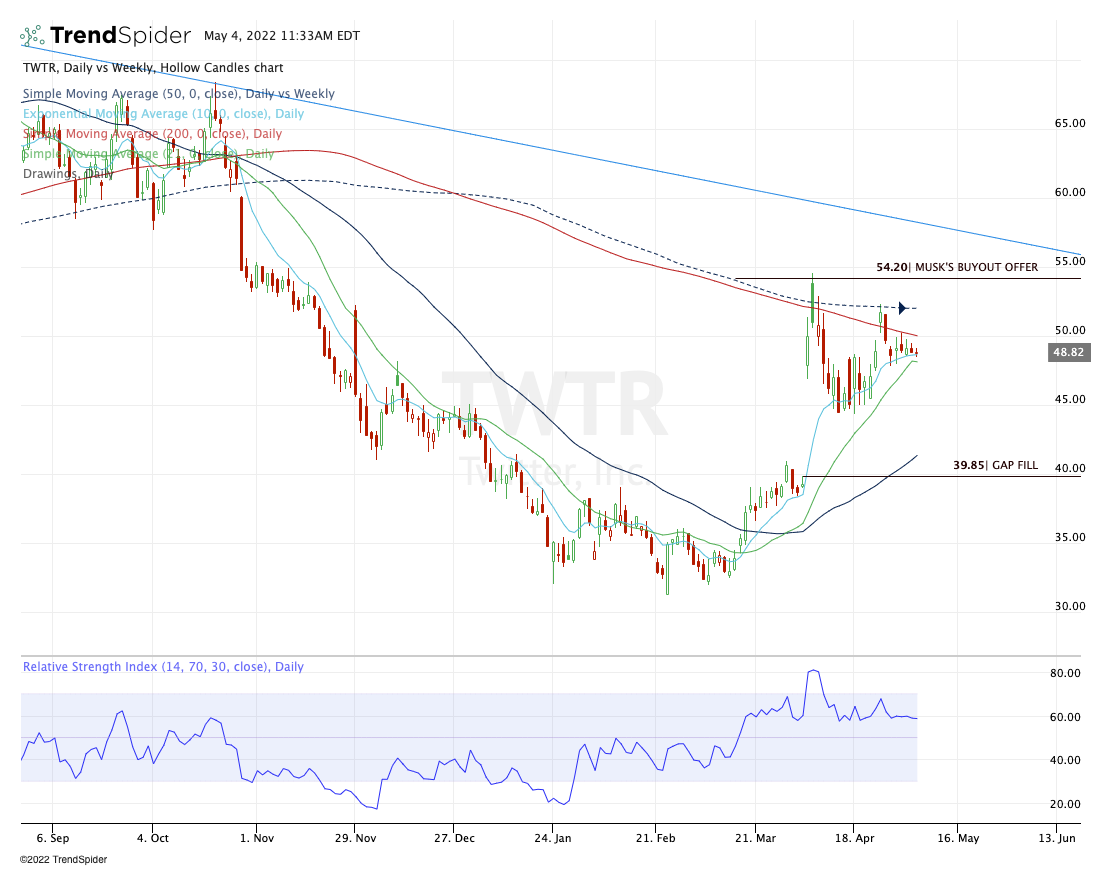1111x869 pixels.
Task: Click the 45.00 price axis label
Action: 1070,399
